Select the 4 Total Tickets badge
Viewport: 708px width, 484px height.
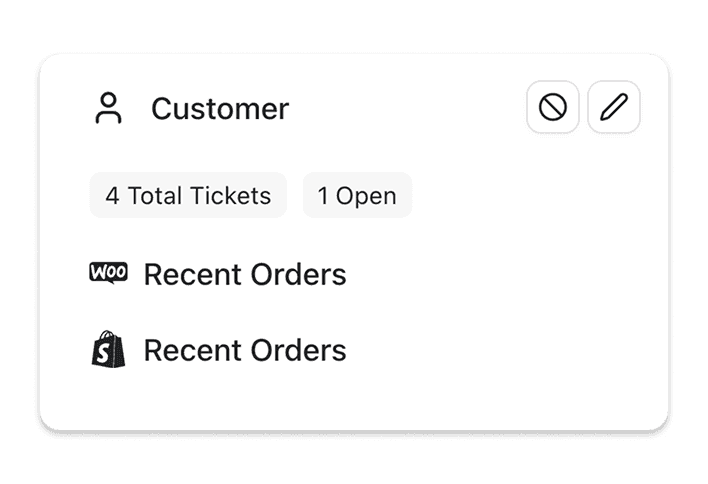point(188,195)
